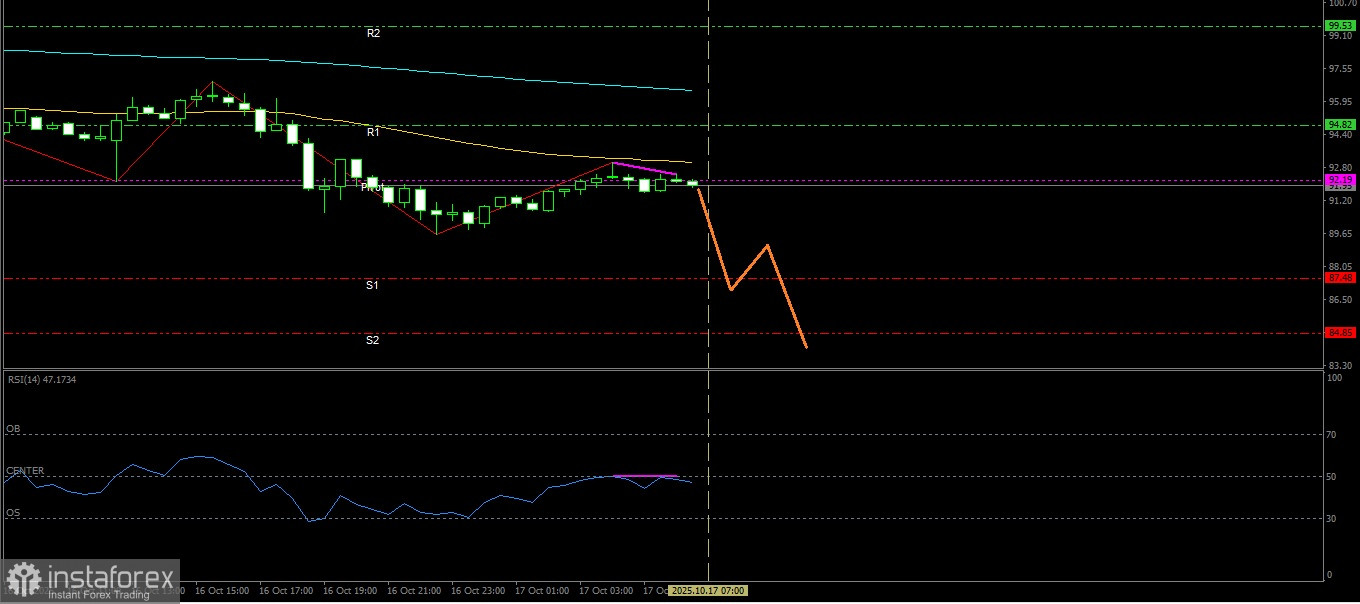Select the S1 support level label
The width and height of the screenshot is (1360, 604).
tap(372, 285)
